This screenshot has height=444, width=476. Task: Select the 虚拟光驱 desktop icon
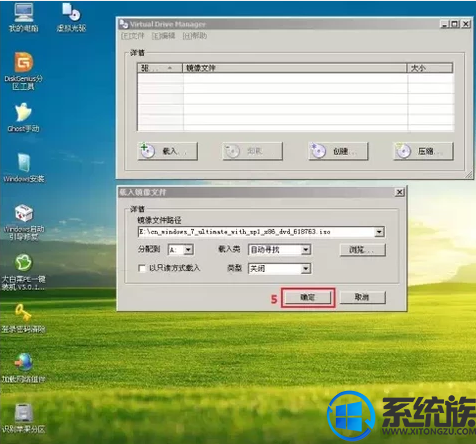click(x=71, y=12)
